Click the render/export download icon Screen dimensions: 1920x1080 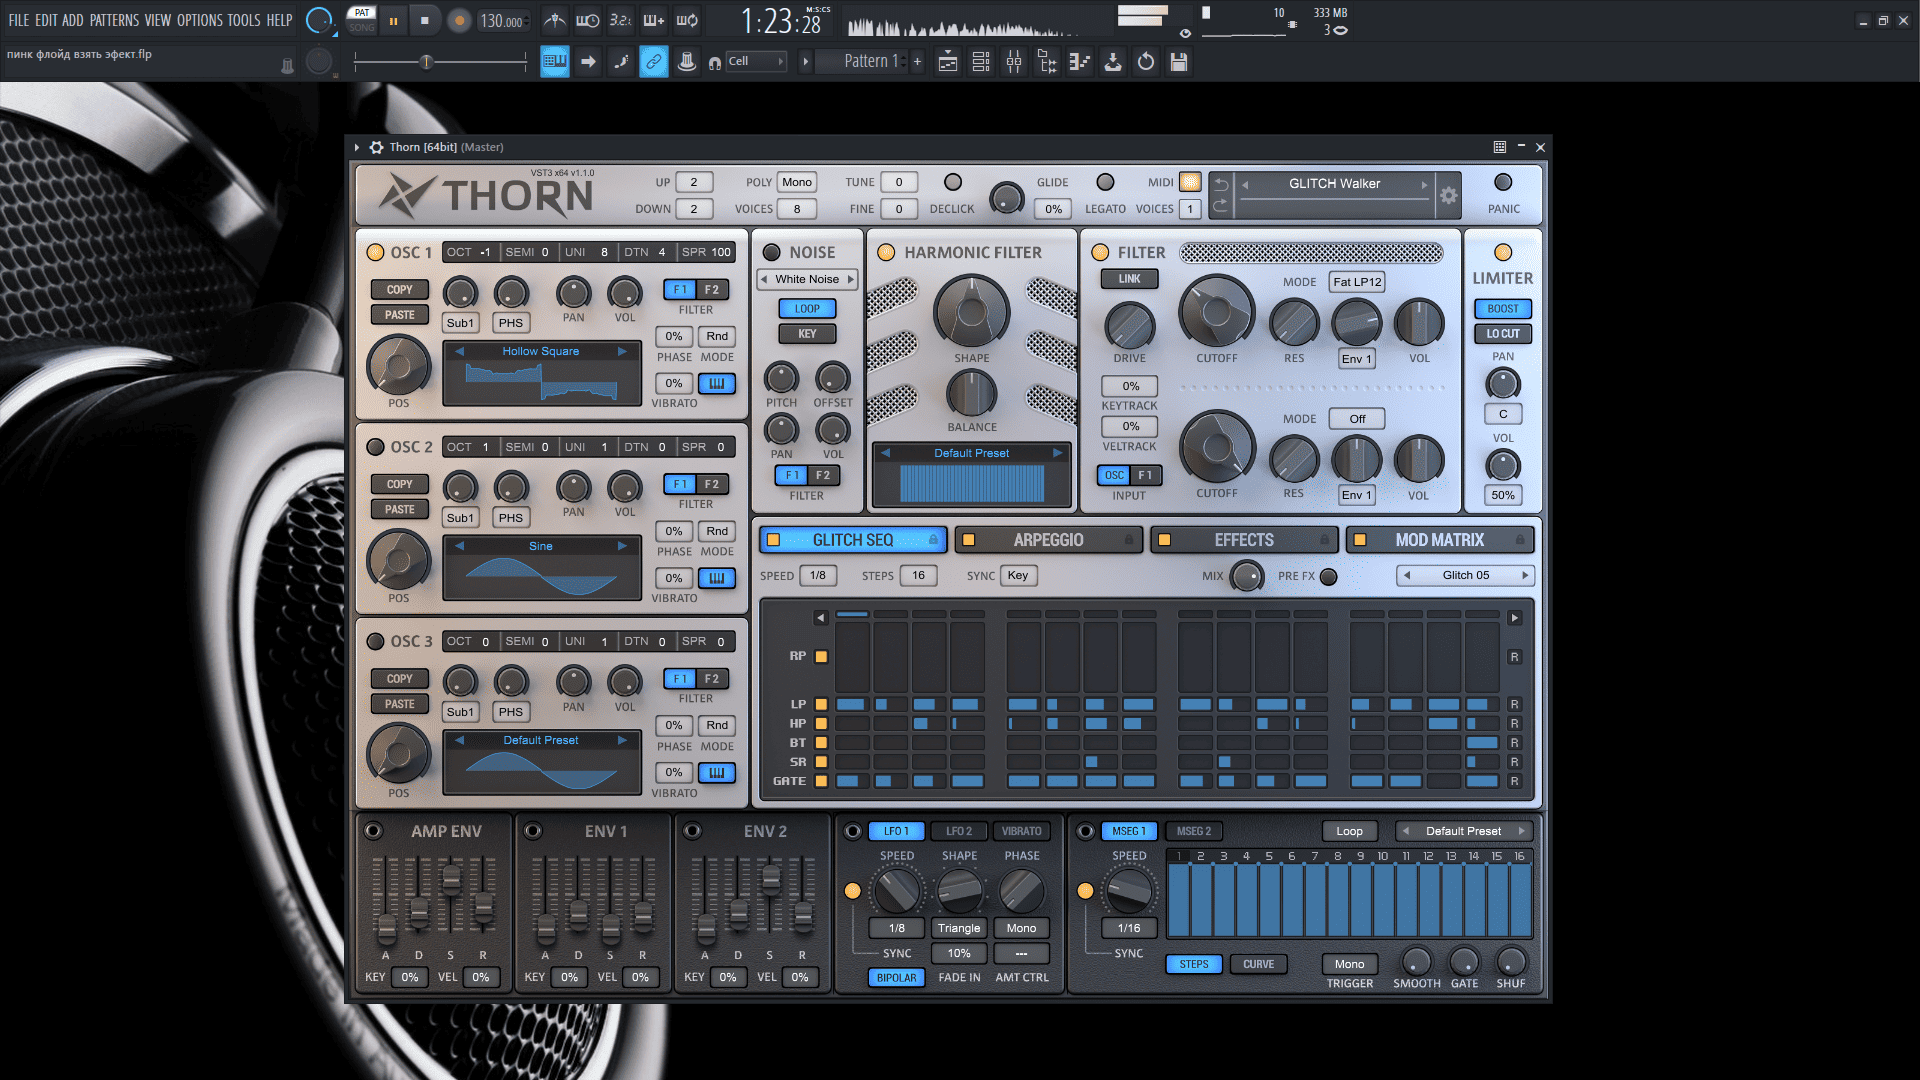click(1113, 62)
